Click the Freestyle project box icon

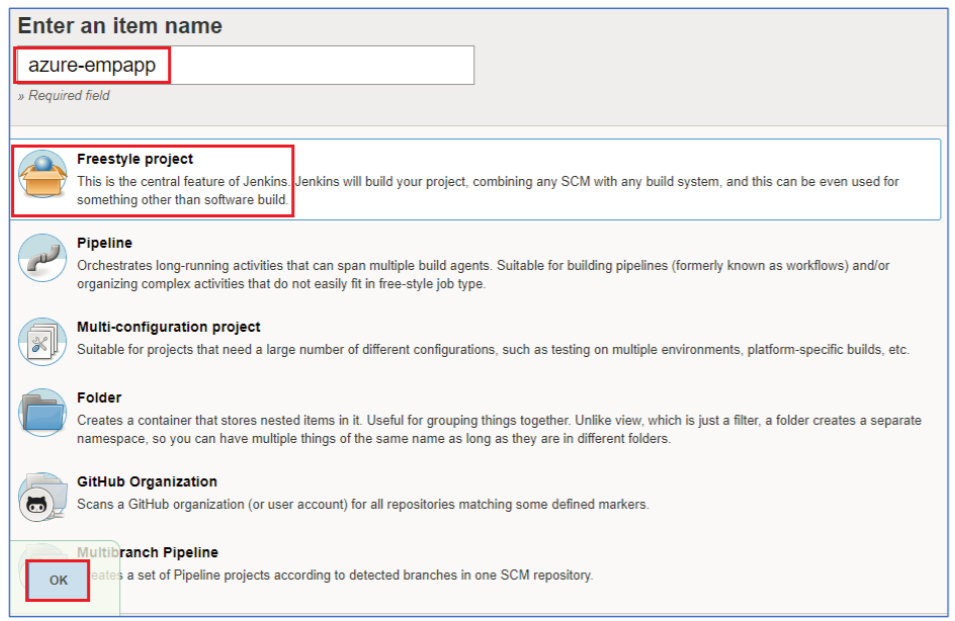point(43,174)
